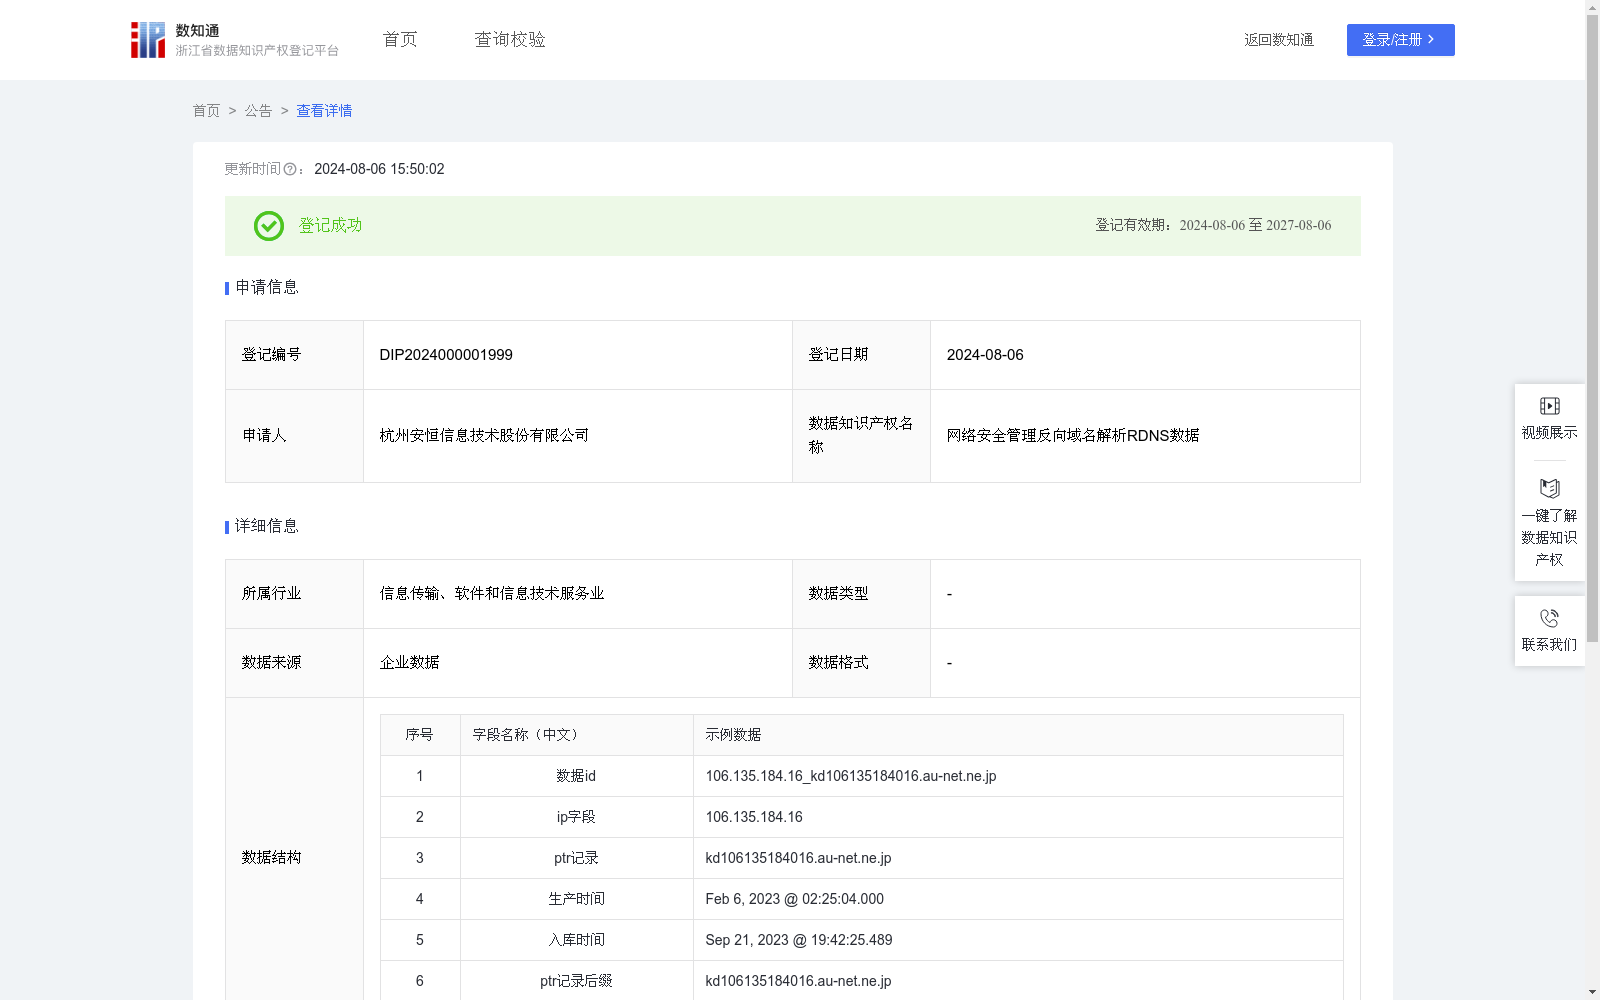Select Feb 6, 2023 @ 02:25:04.000 value

coord(795,899)
